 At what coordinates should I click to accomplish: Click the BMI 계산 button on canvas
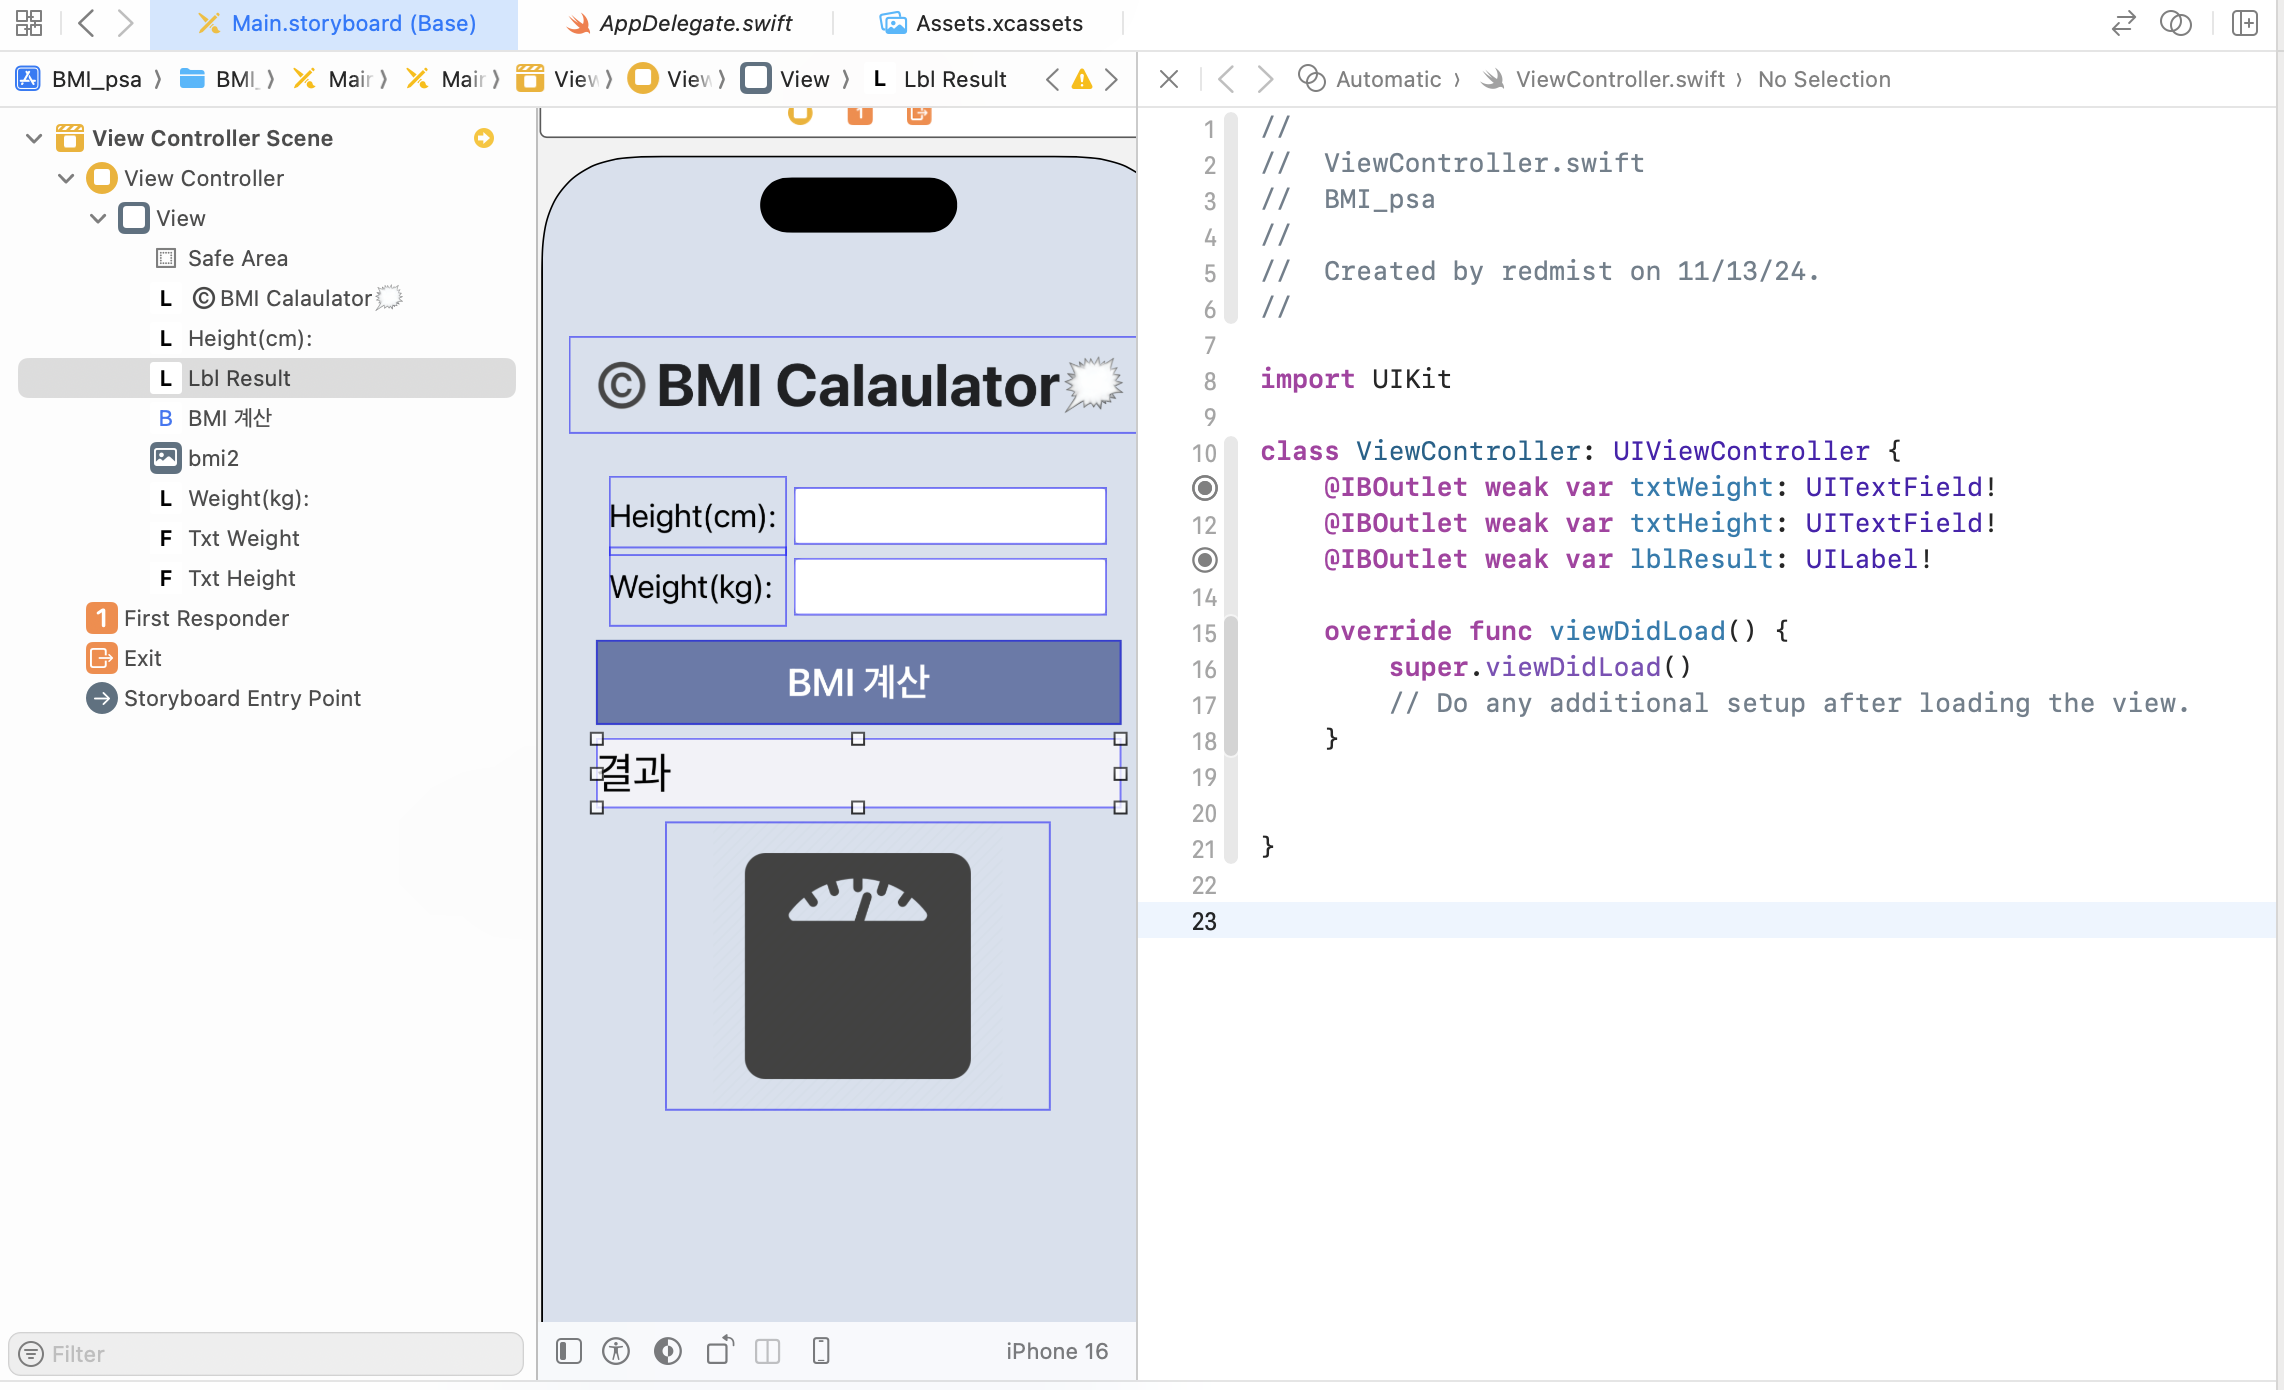pos(858,682)
